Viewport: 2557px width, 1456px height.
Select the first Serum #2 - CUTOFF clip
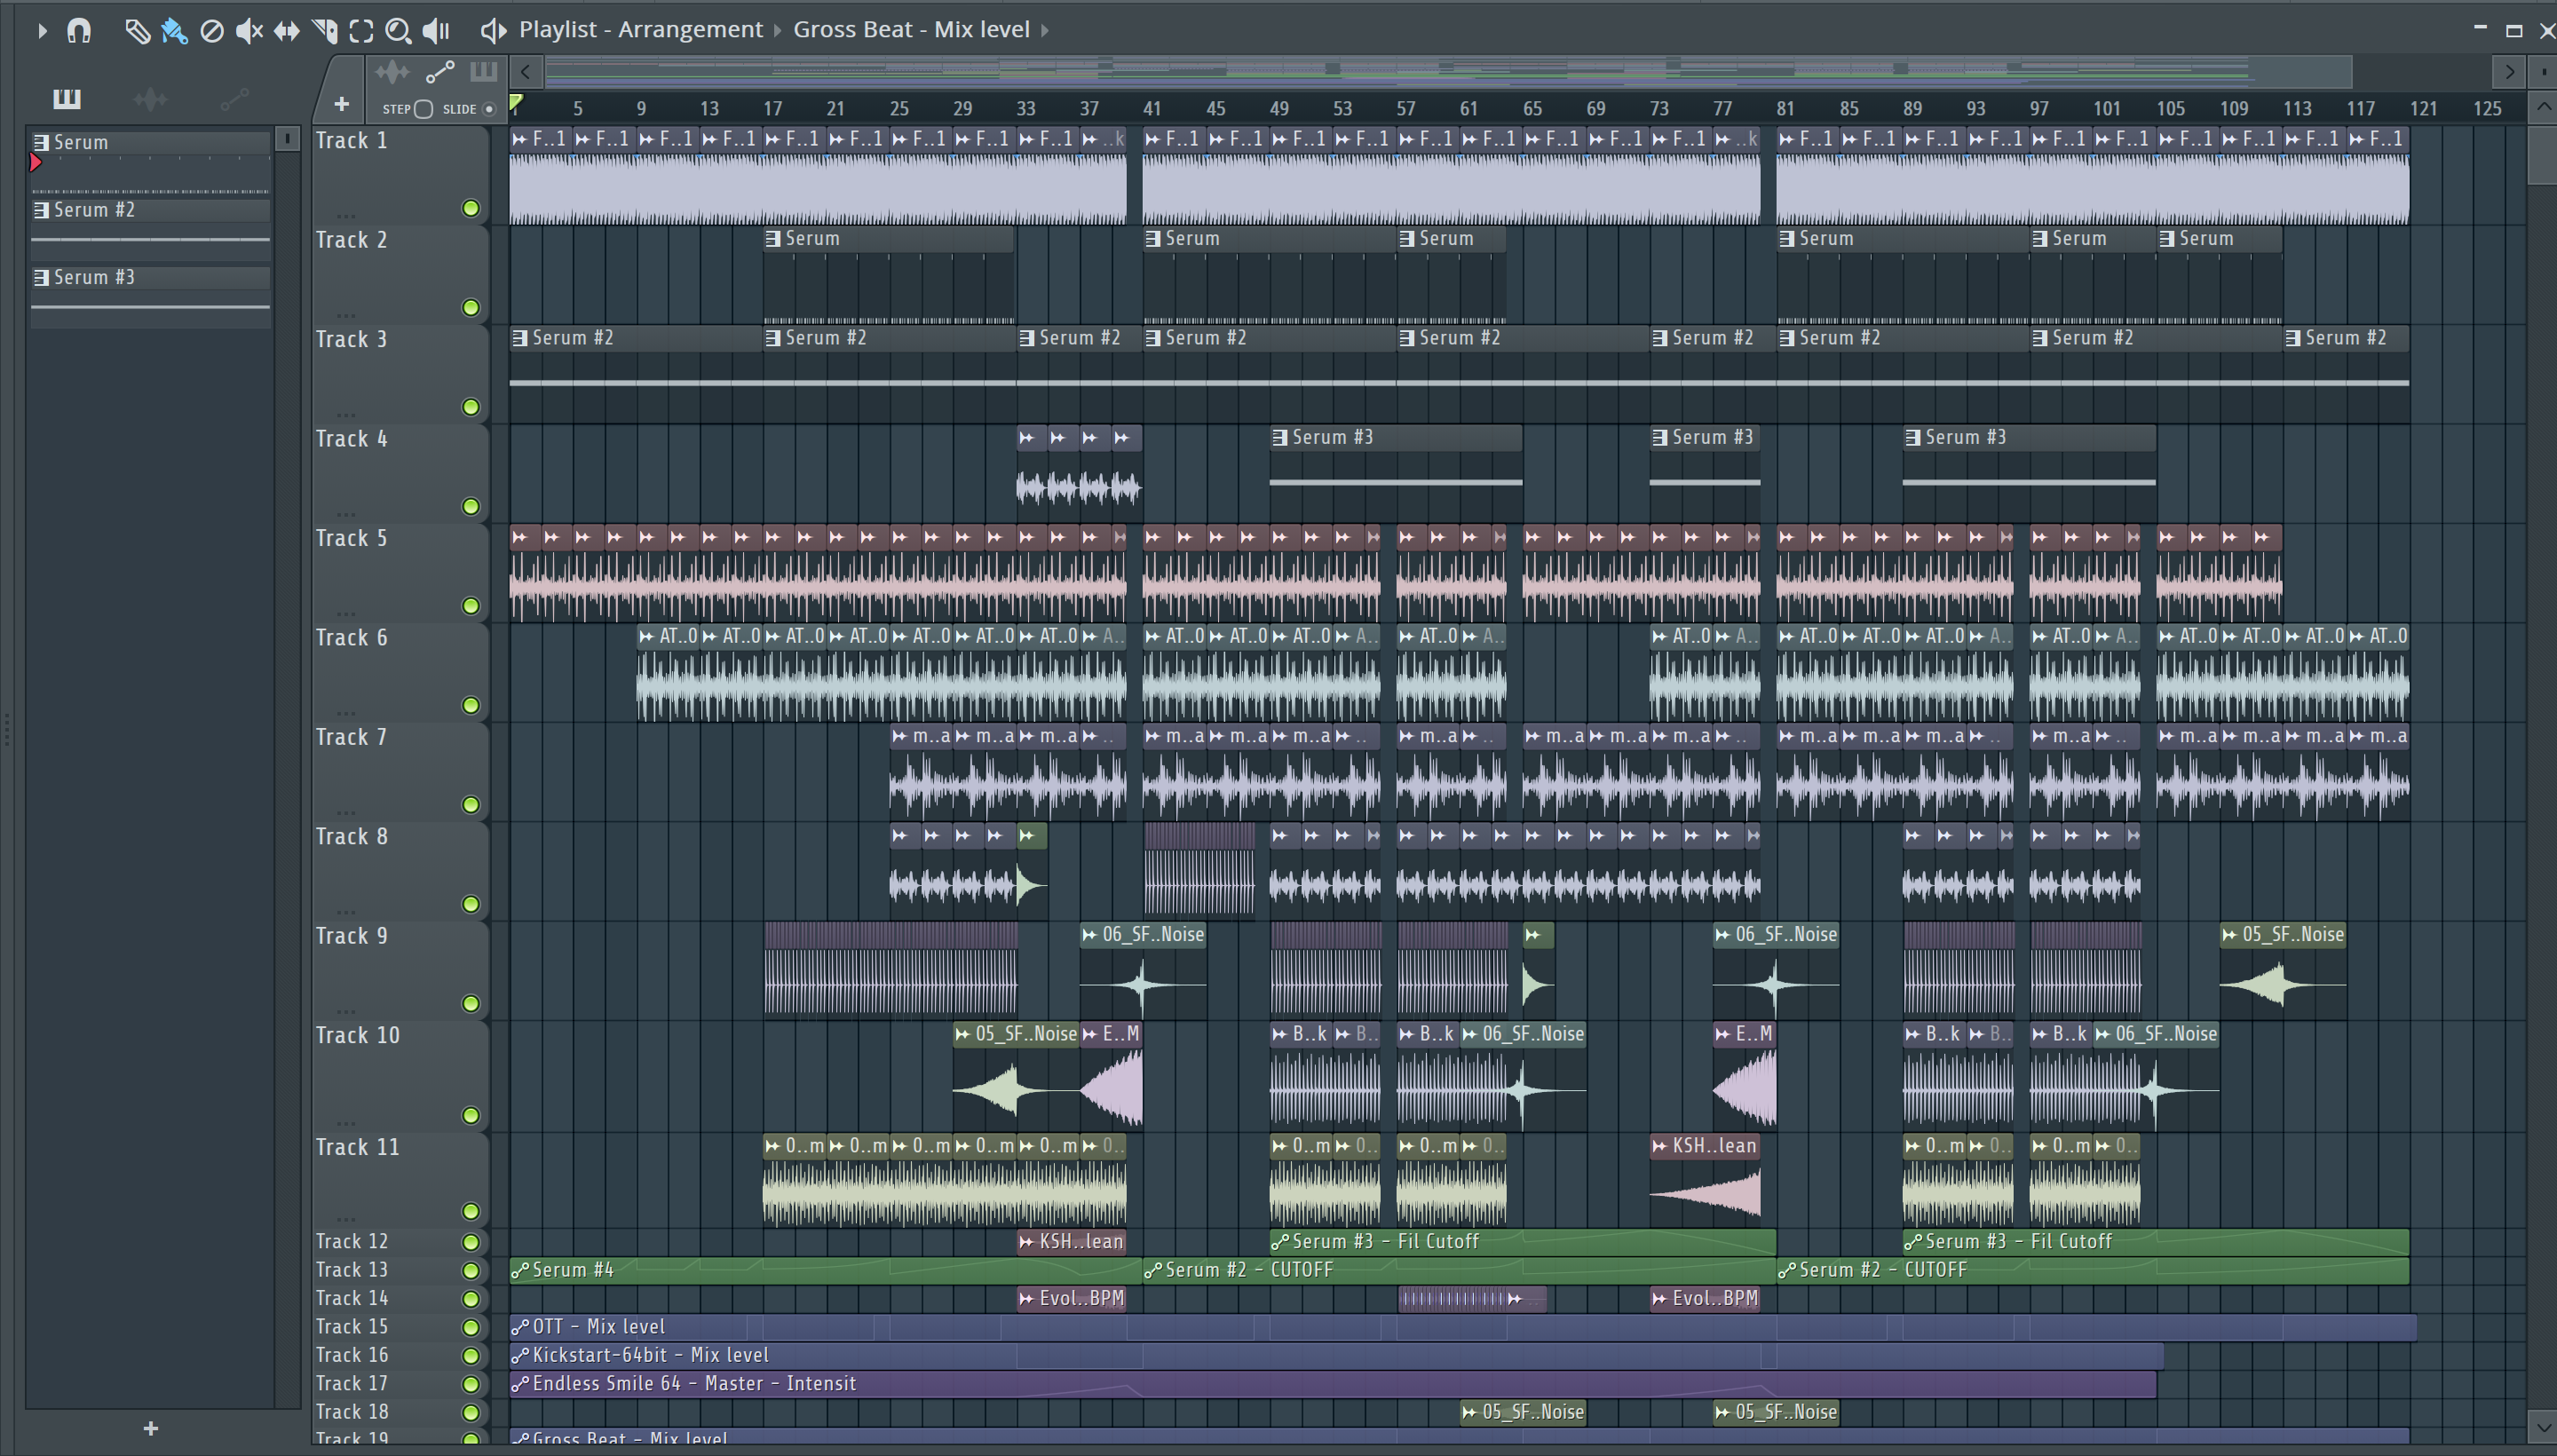[1459, 1271]
